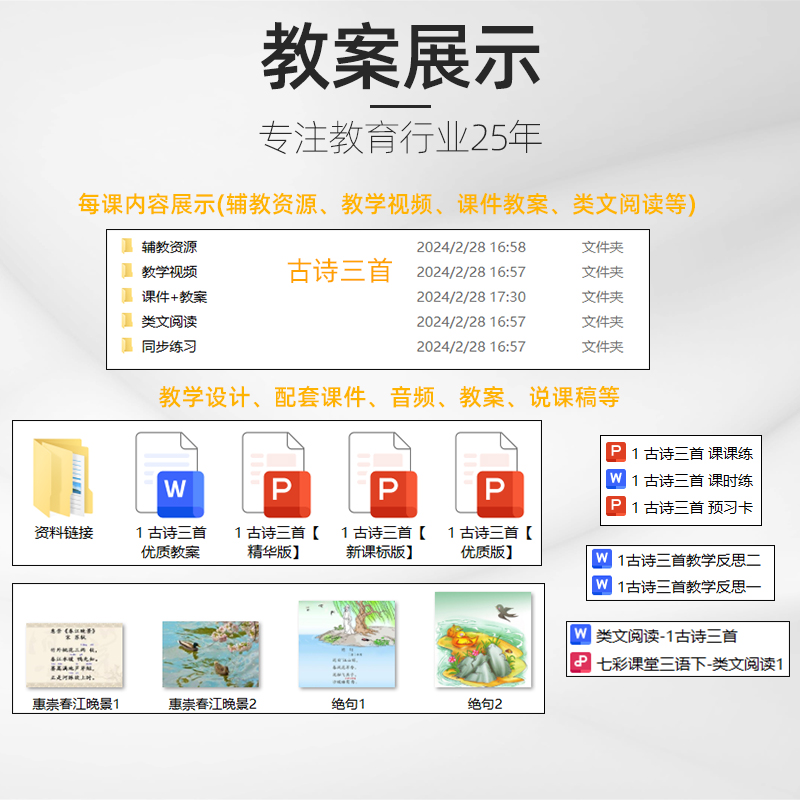This screenshot has width=800, height=800.
Task: Open the 绝句1 image thumbnail
Action: click(x=347, y=644)
